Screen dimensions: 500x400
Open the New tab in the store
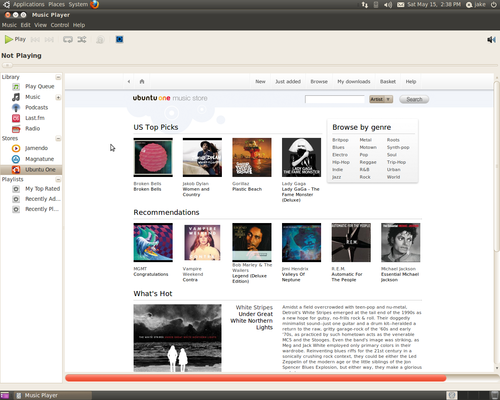[260, 81]
